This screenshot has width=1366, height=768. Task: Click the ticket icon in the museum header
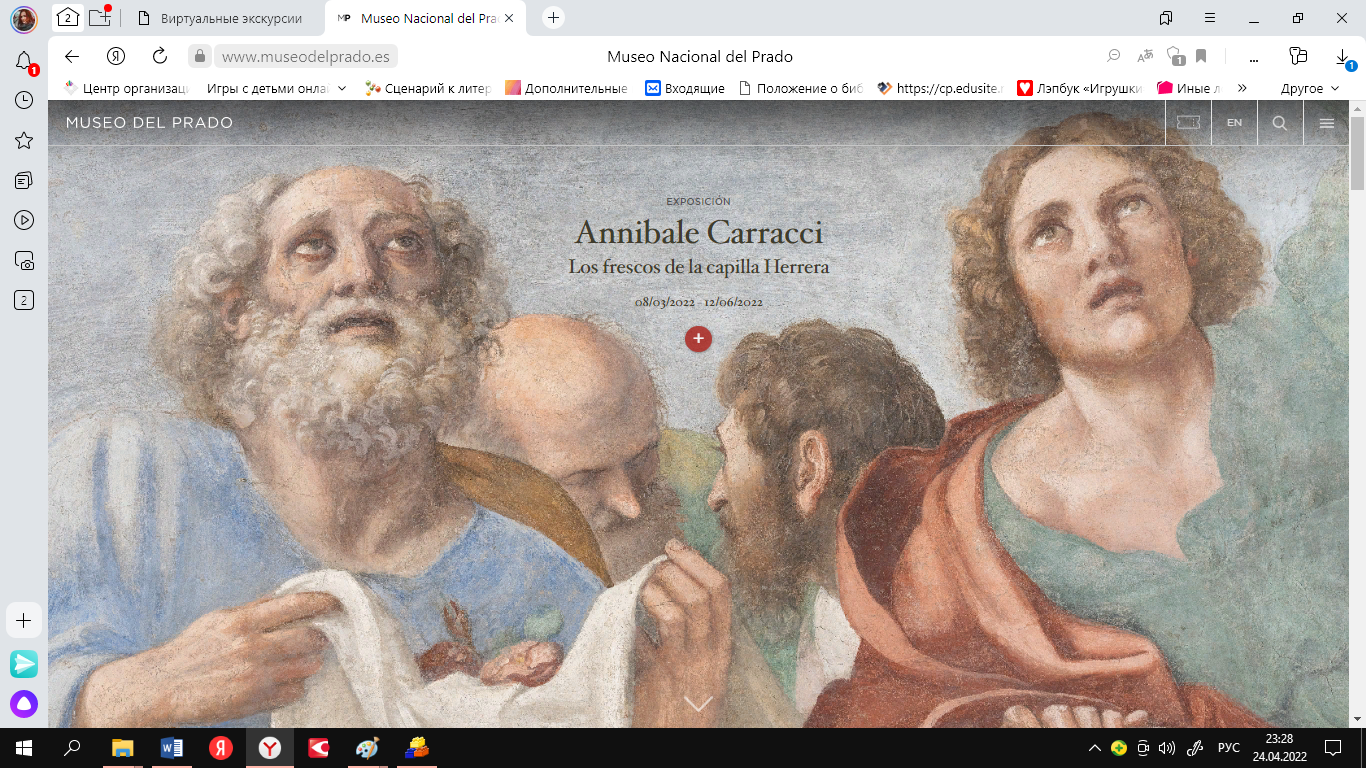click(1188, 123)
